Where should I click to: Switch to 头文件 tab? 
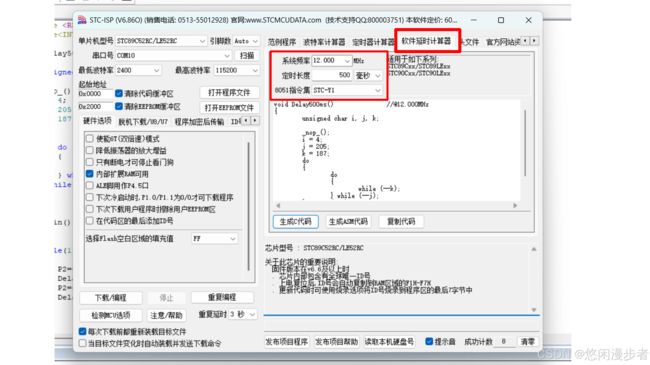(470, 42)
